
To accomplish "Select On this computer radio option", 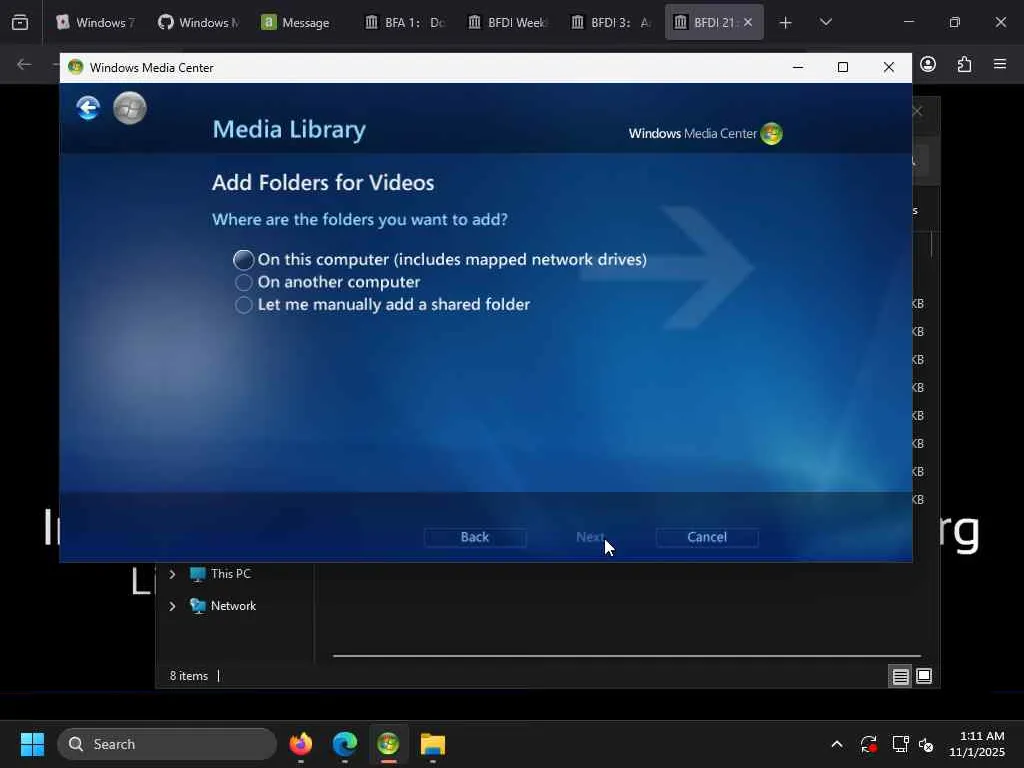I will 244,260.
